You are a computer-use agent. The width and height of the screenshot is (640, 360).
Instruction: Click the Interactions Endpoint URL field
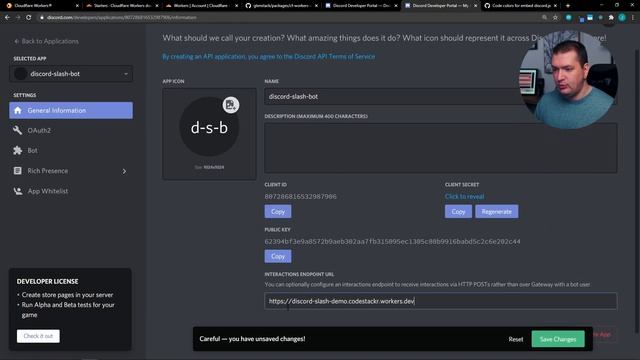pyautogui.click(x=440, y=301)
